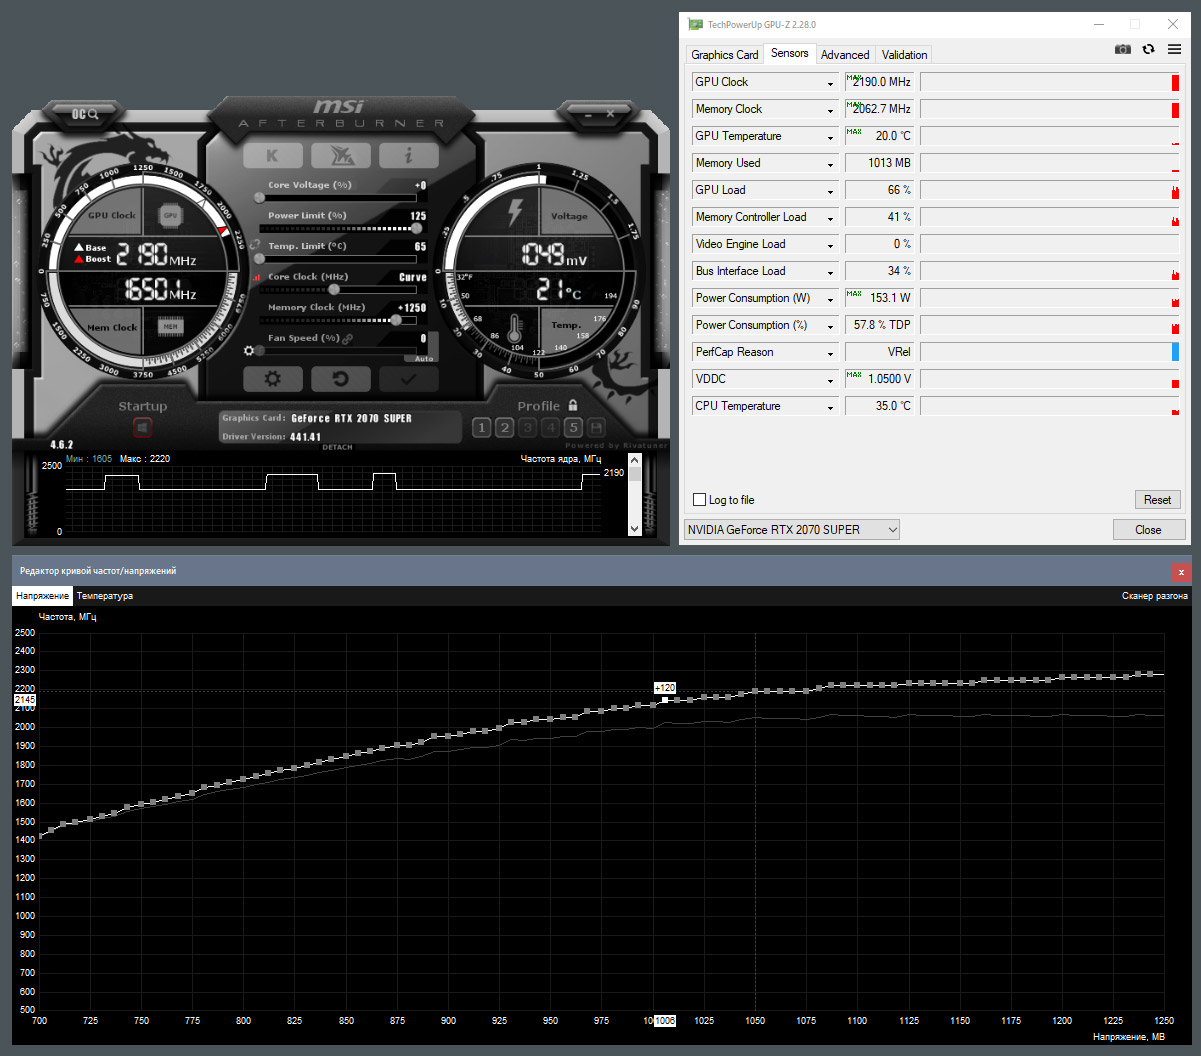The image size is (1201, 1056).
Task: Expand the CPU Temperature sensor dropdown
Action: [x=830, y=407]
